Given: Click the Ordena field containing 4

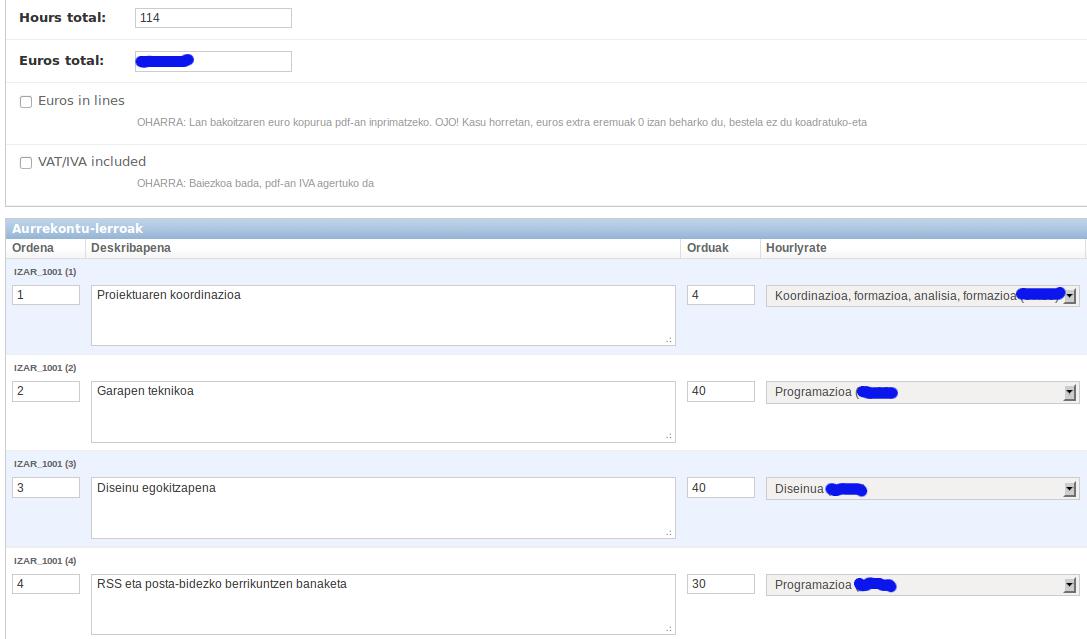Looking at the screenshot, I should (46, 584).
